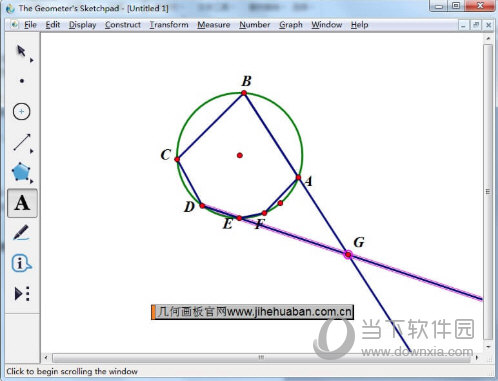Select the Compass circle tool
498x381 pixels.
coord(22,112)
